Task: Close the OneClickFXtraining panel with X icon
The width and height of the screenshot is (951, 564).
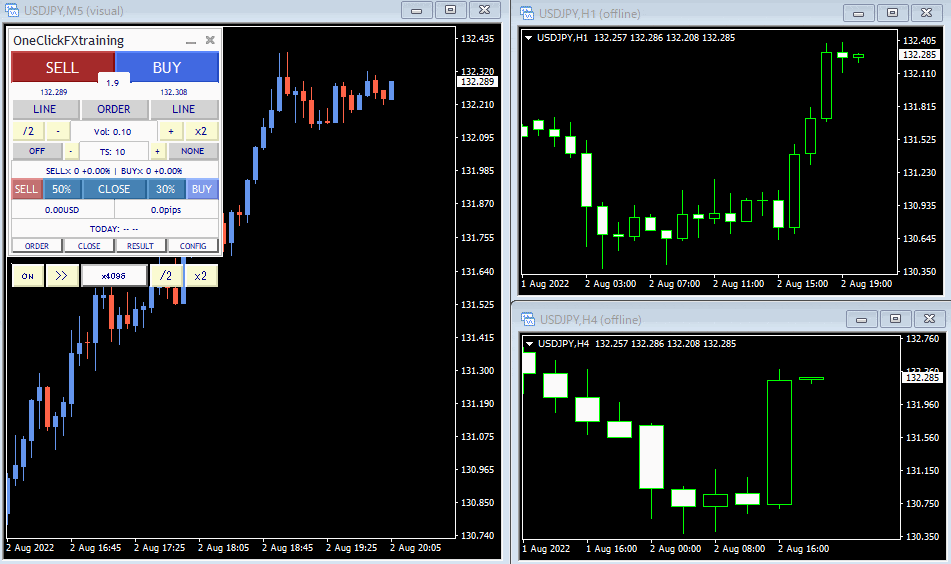Action: pyautogui.click(x=210, y=41)
